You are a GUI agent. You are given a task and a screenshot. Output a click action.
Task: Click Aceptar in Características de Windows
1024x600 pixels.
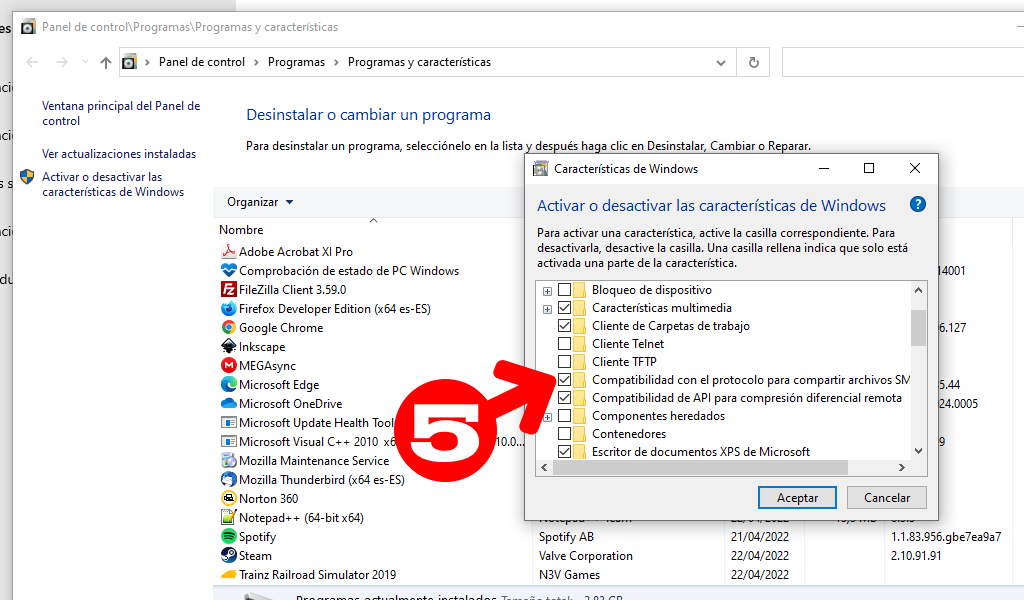tap(797, 497)
